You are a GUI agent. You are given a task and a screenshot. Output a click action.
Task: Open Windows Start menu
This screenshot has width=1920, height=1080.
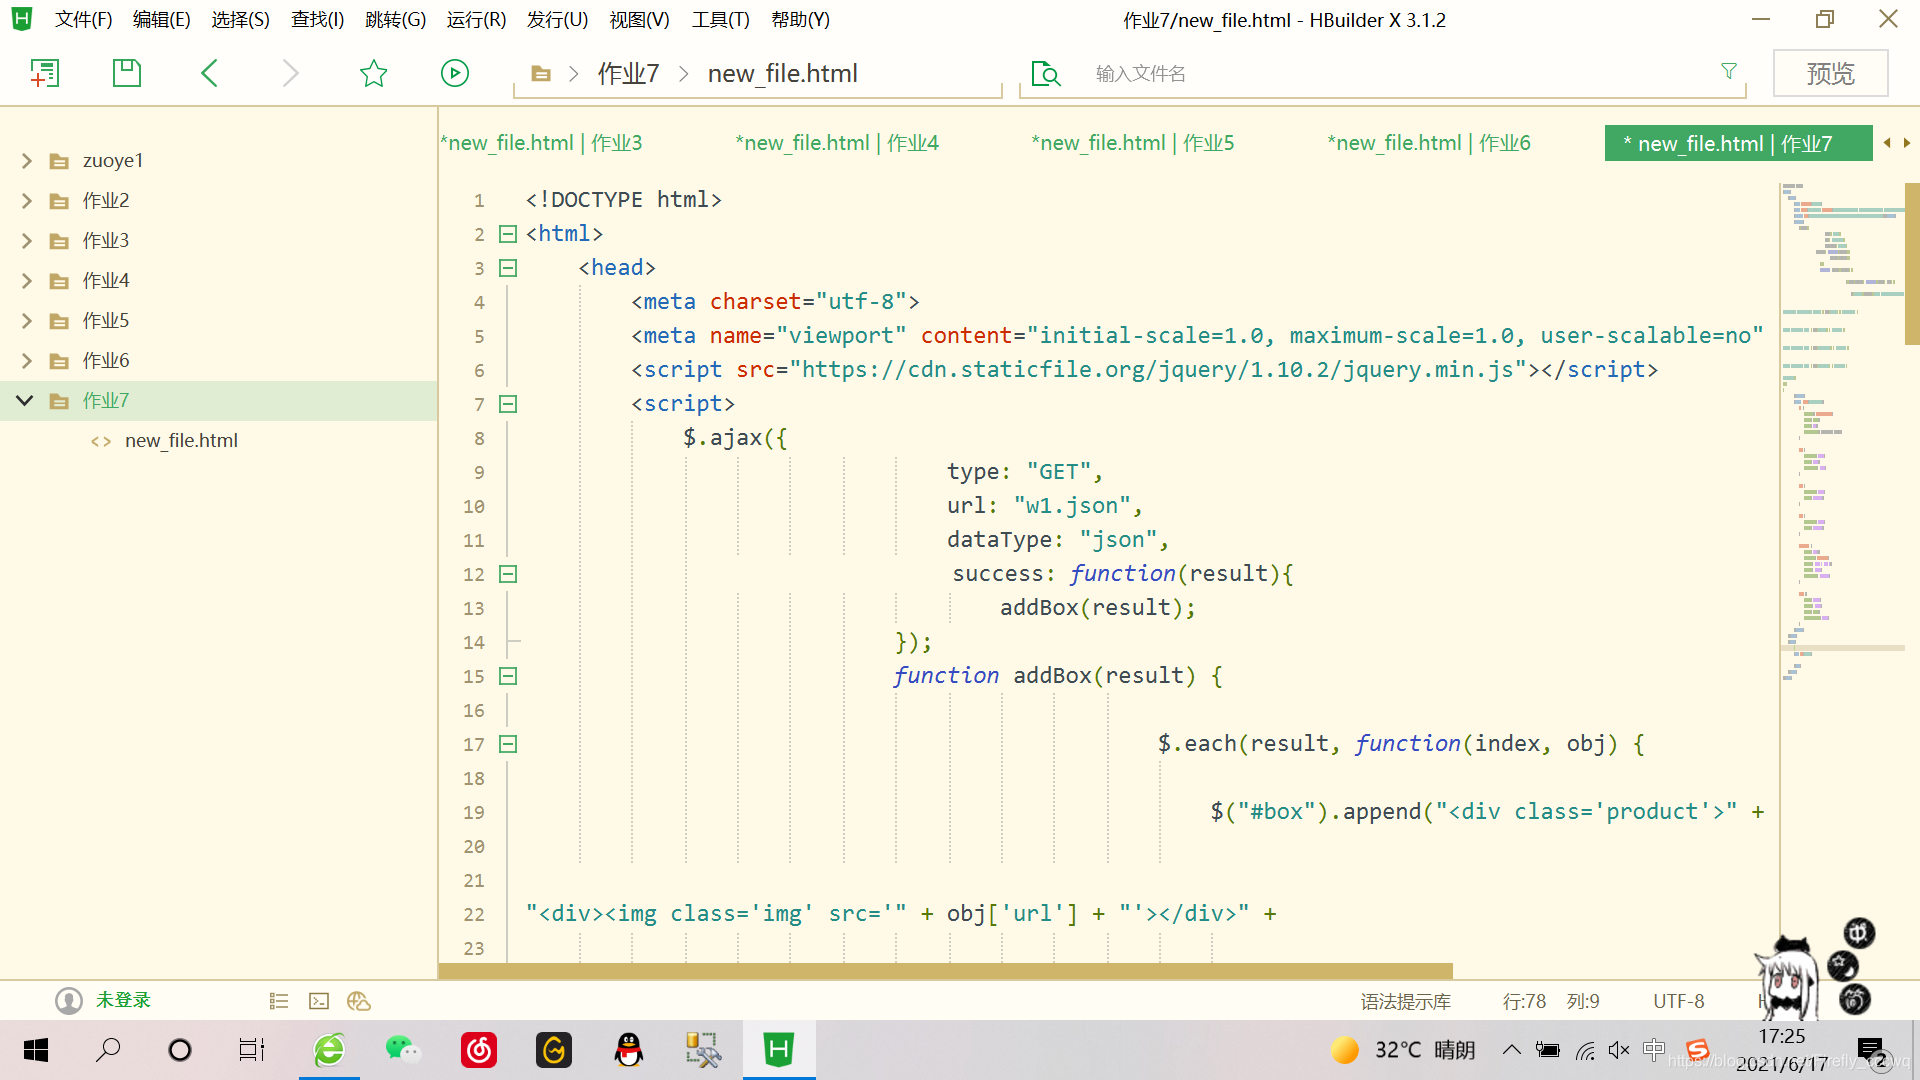[36, 1050]
